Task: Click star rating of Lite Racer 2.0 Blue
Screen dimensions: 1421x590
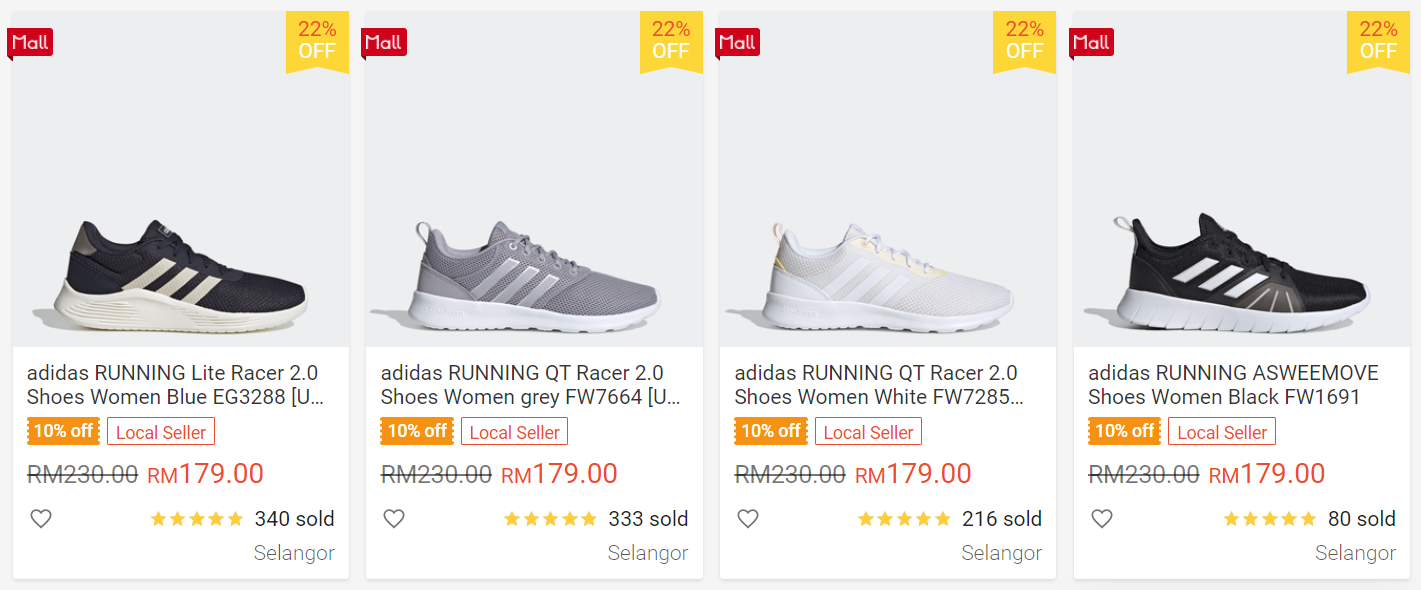Action: pos(197,519)
